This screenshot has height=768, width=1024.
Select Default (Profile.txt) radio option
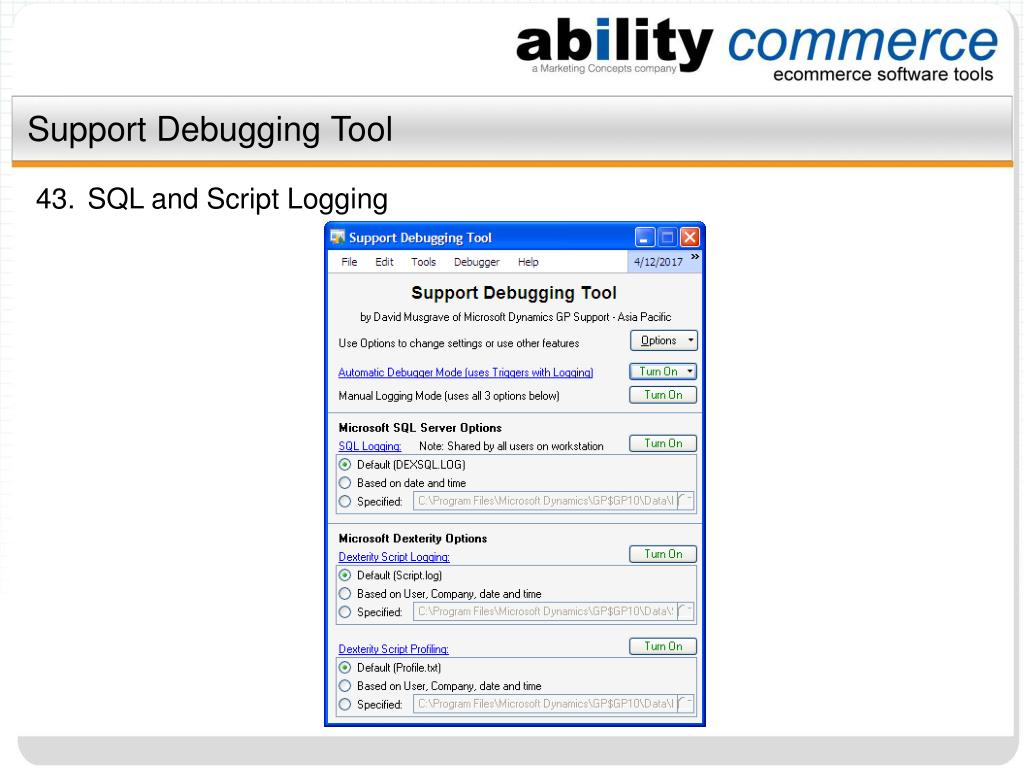click(x=345, y=667)
